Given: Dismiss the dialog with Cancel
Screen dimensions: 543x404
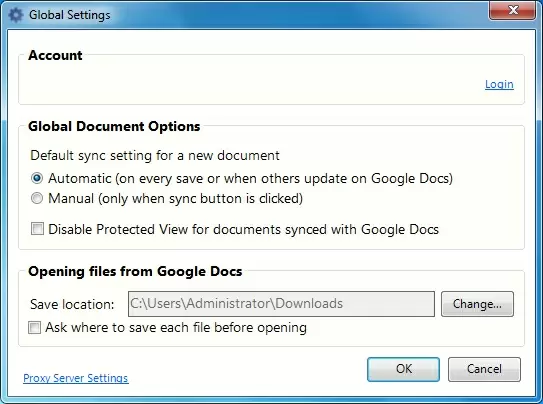Looking at the screenshot, I should pos(484,369).
